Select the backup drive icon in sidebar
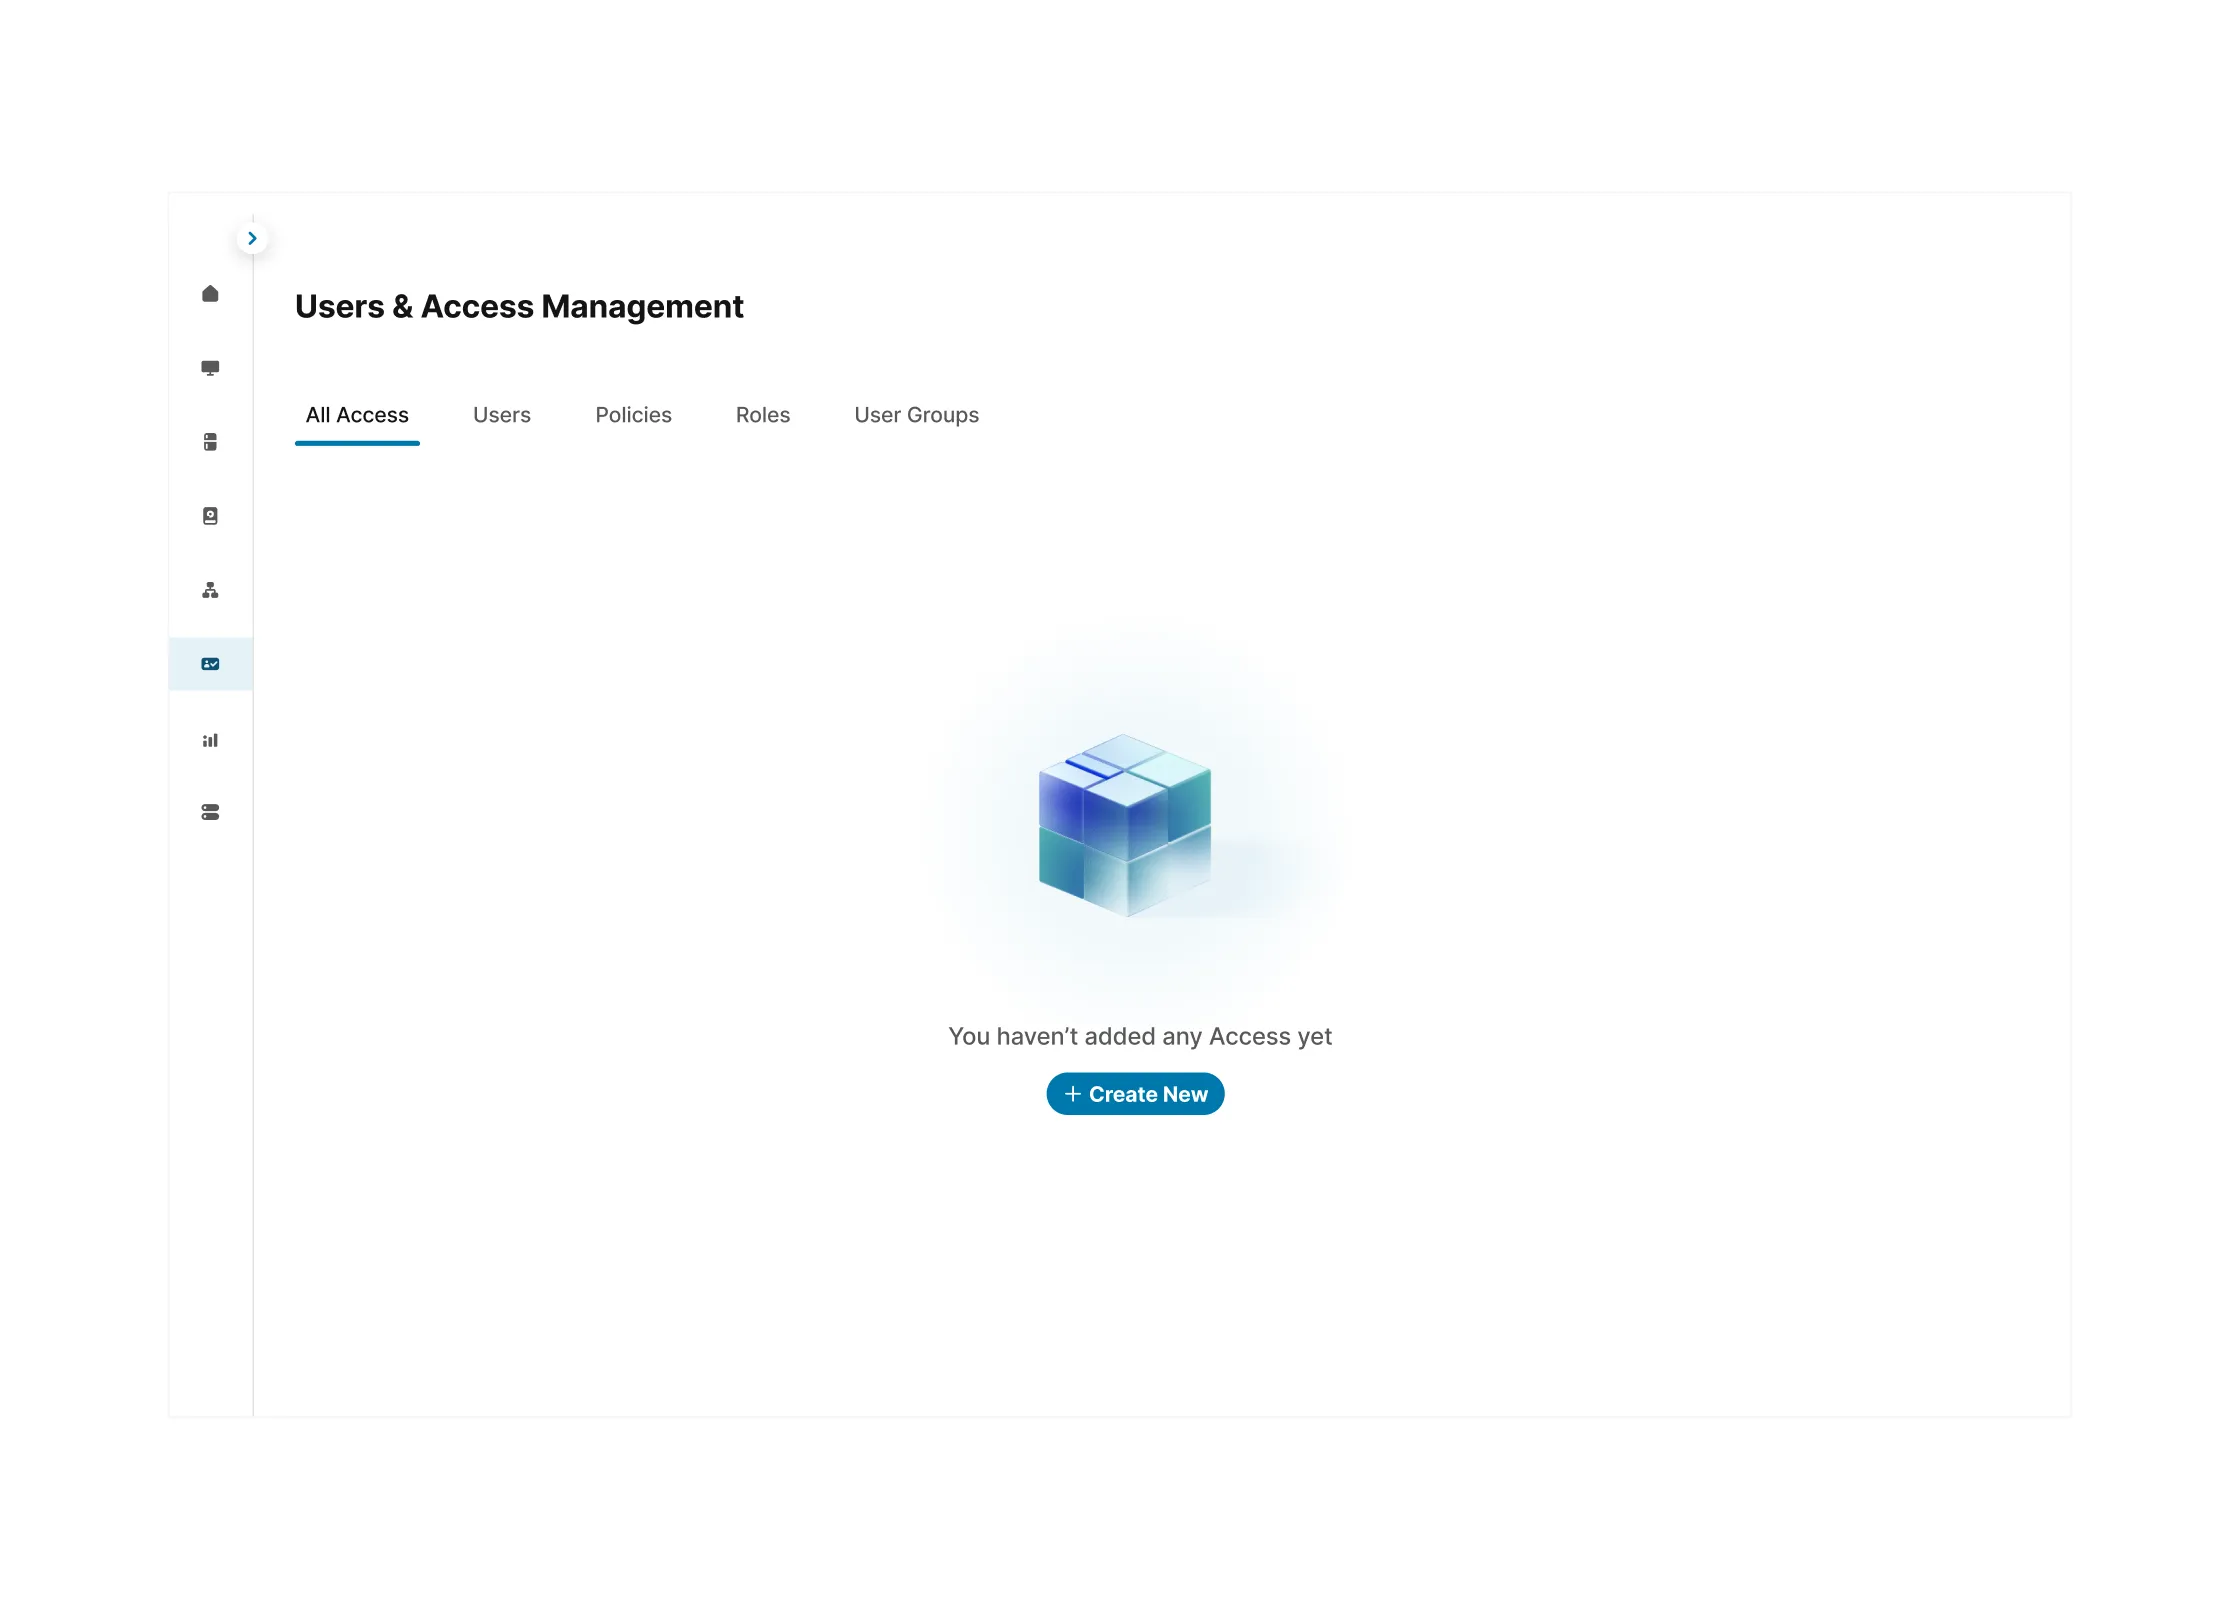This screenshot has height=1610, width=2240. (x=210, y=515)
